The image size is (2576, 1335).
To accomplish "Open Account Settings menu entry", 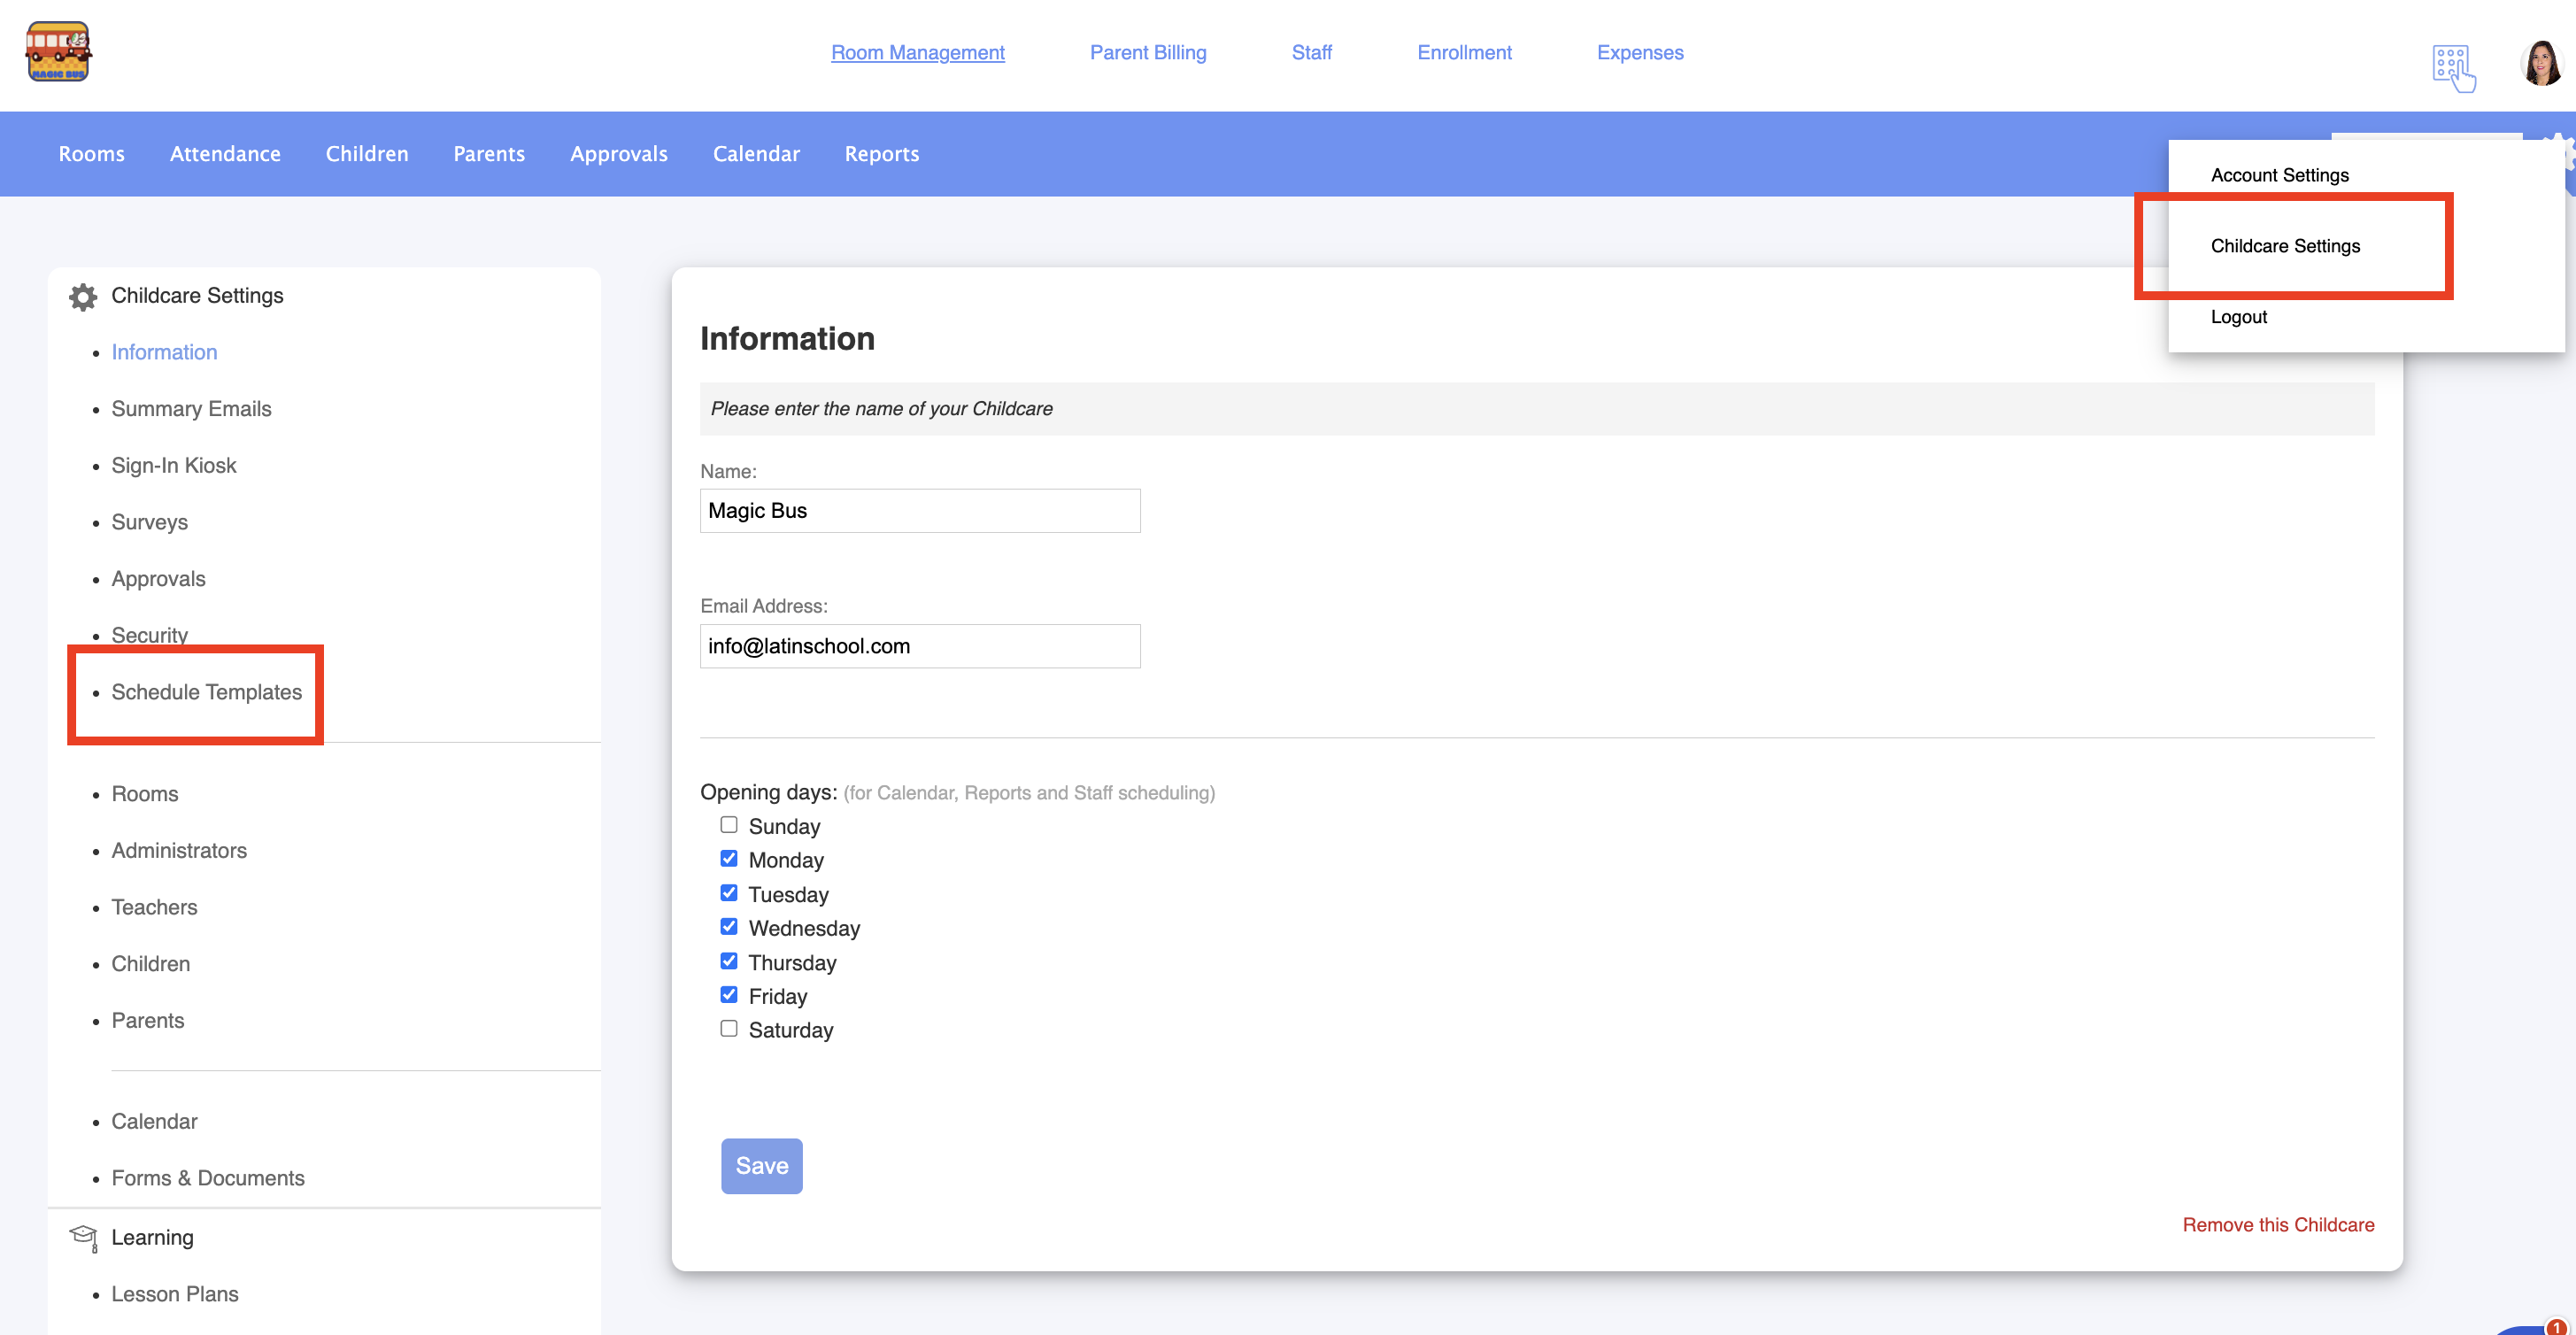I will (2279, 175).
